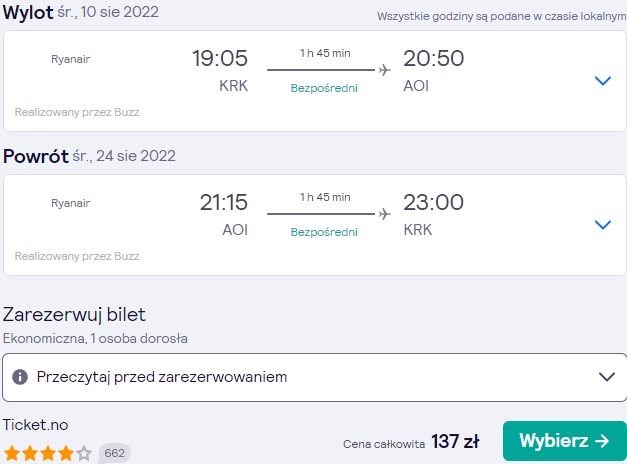Open the 662 reviews count badge

point(114,453)
